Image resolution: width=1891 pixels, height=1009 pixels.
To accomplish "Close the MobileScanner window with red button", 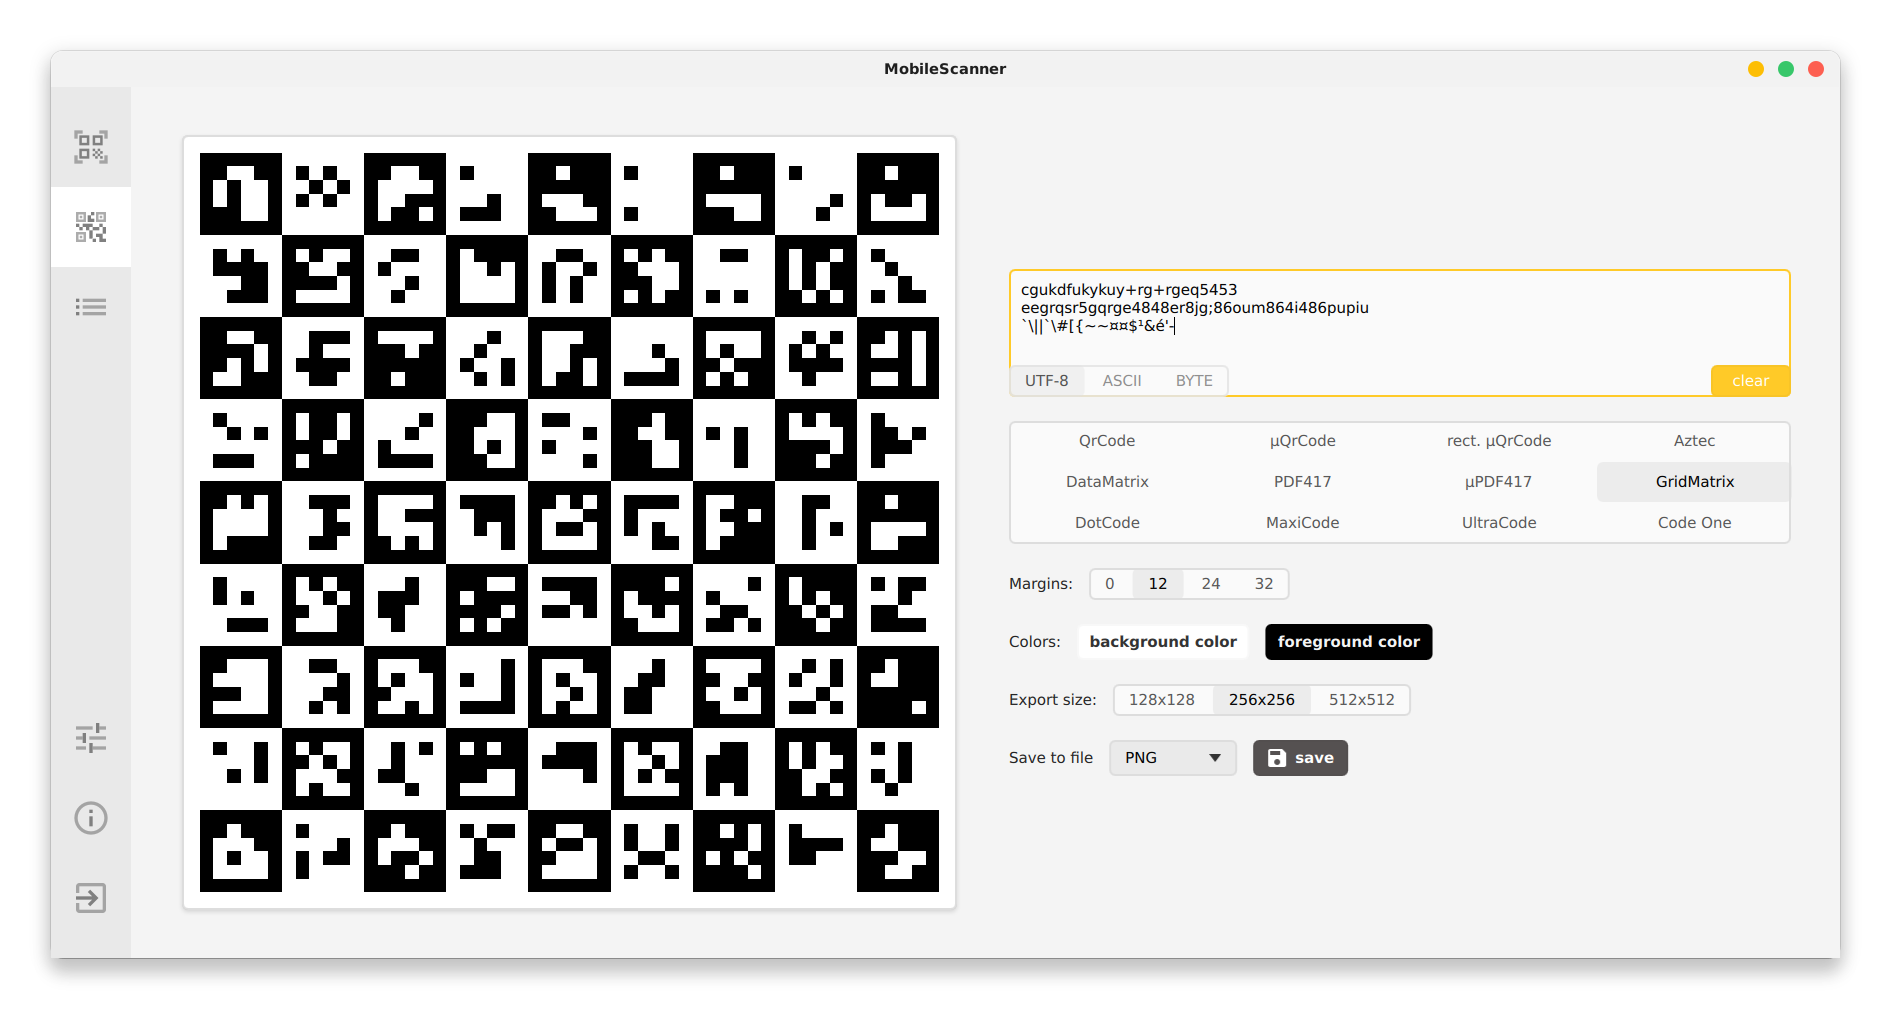I will click(x=1816, y=69).
